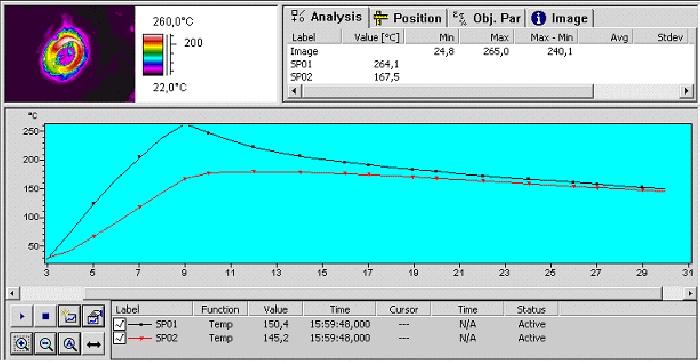Click left arrow of analysis table scrollbar

coord(294,91)
